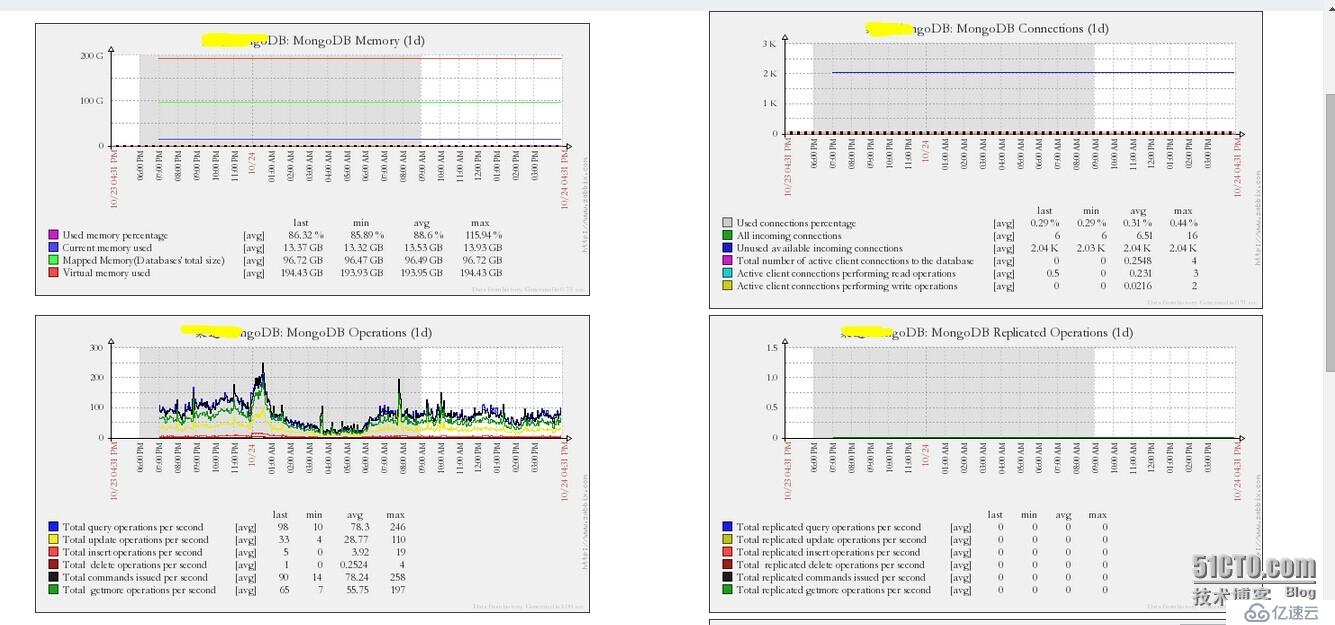The width and height of the screenshot is (1335, 625).
Task: Click the green Total replicated getmore operations swatch
Action: tap(728, 590)
